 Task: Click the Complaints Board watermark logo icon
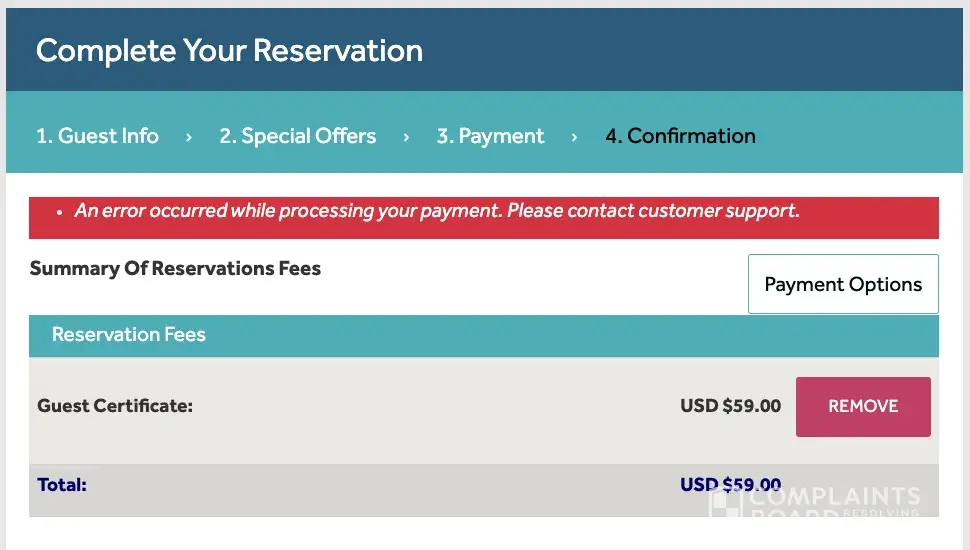(724, 503)
